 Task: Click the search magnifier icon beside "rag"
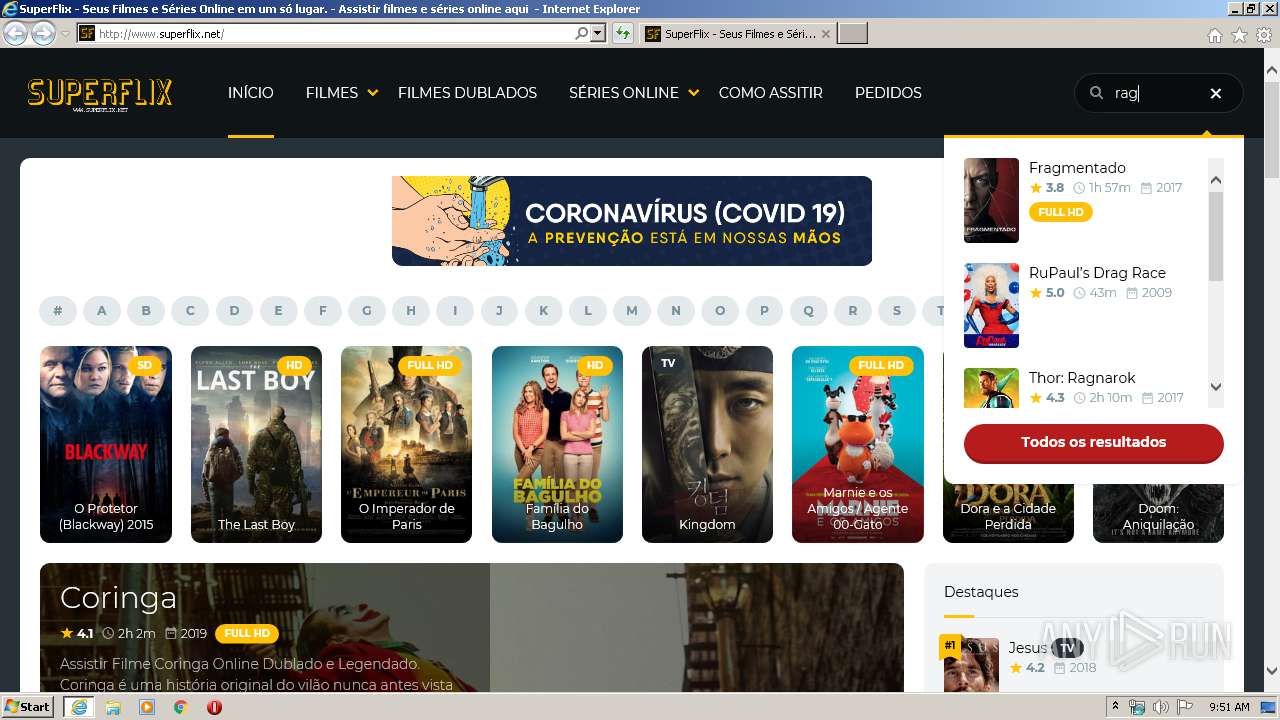coord(1096,93)
